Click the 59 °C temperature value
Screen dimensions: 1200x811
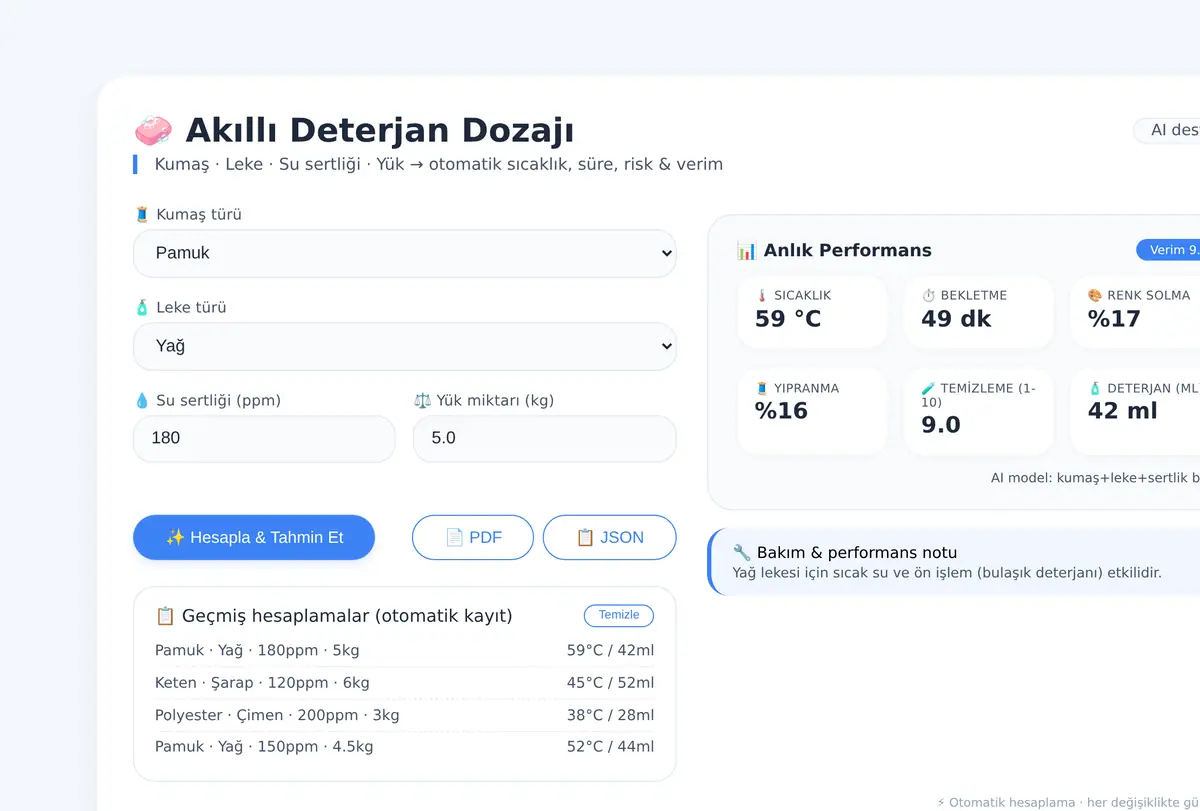(788, 319)
